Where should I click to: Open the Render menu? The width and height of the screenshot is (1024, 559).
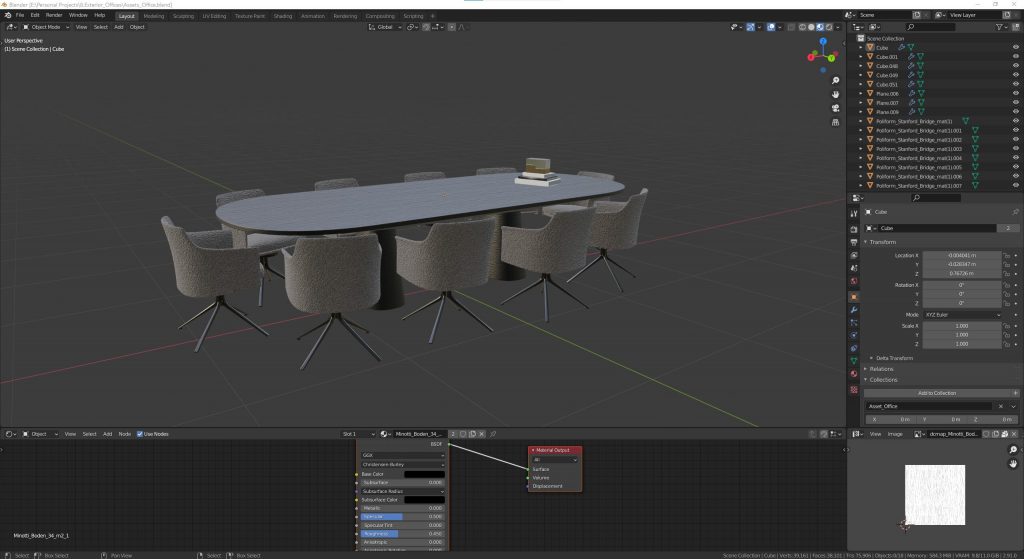(x=54, y=15)
